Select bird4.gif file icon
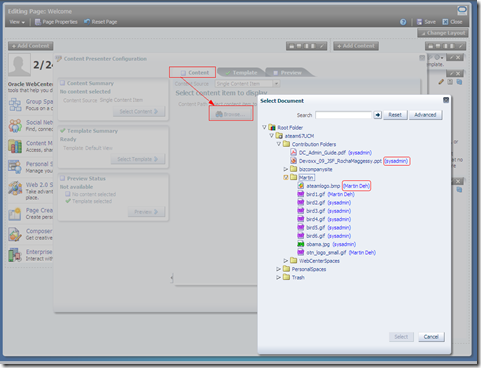The image size is (481, 368). [x=301, y=219]
